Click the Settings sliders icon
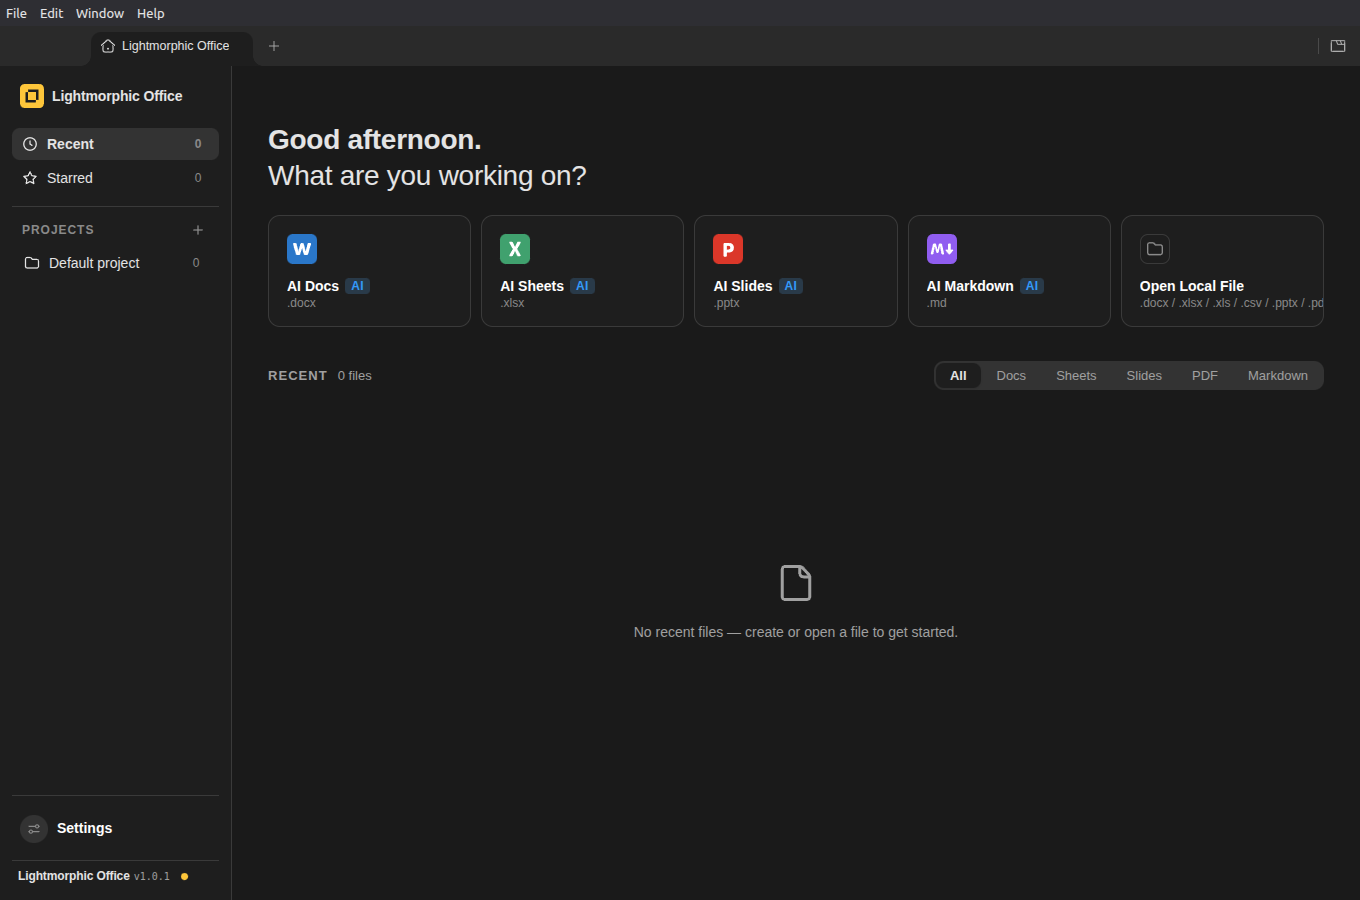The height and width of the screenshot is (900, 1360). pos(34,829)
